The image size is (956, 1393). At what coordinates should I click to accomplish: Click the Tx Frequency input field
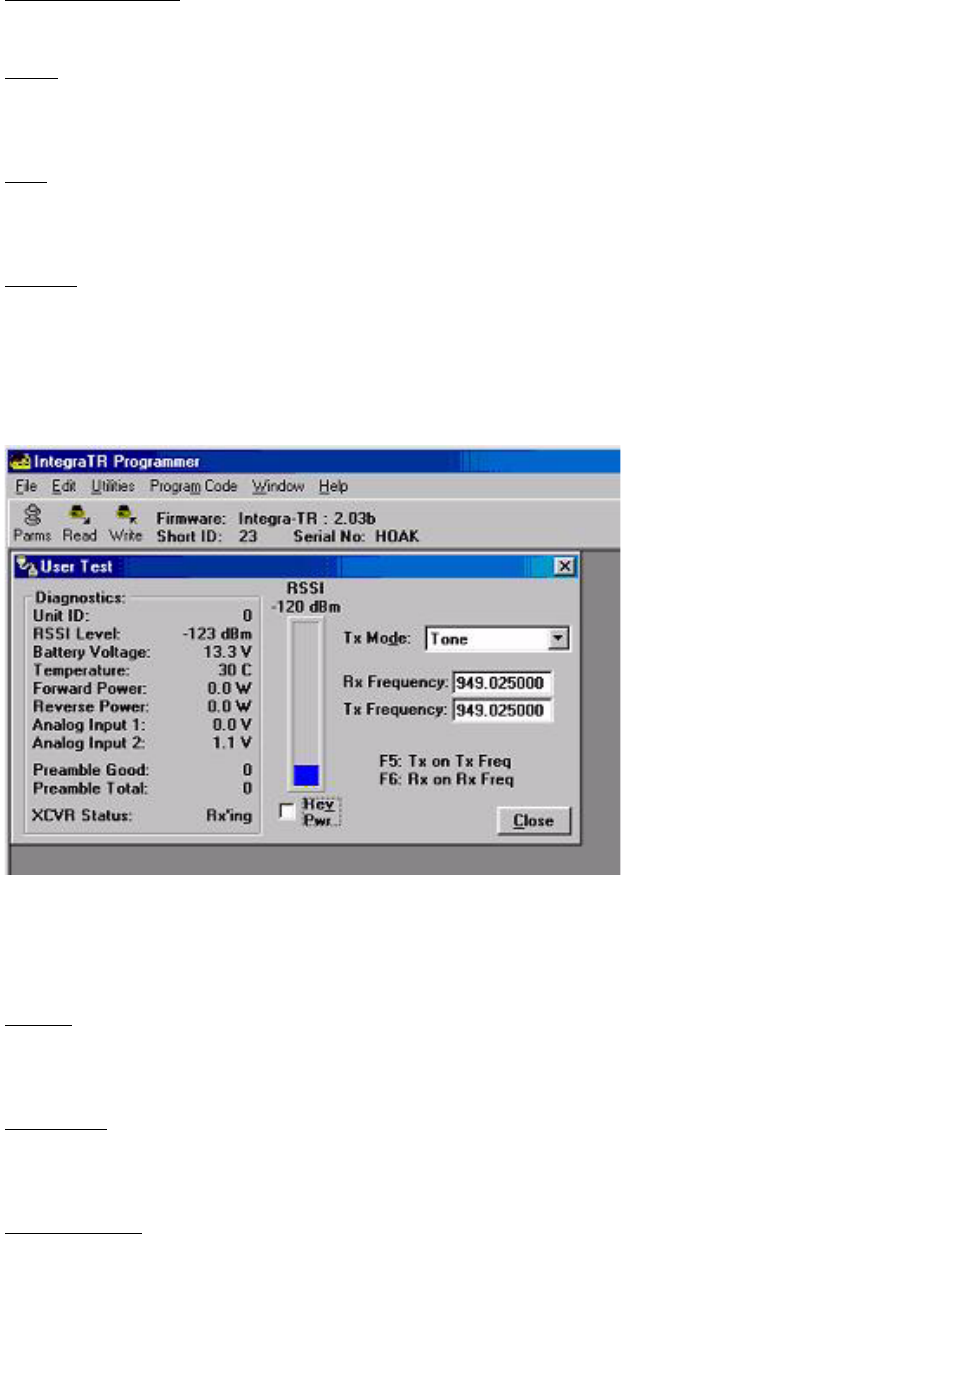[502, 710]
